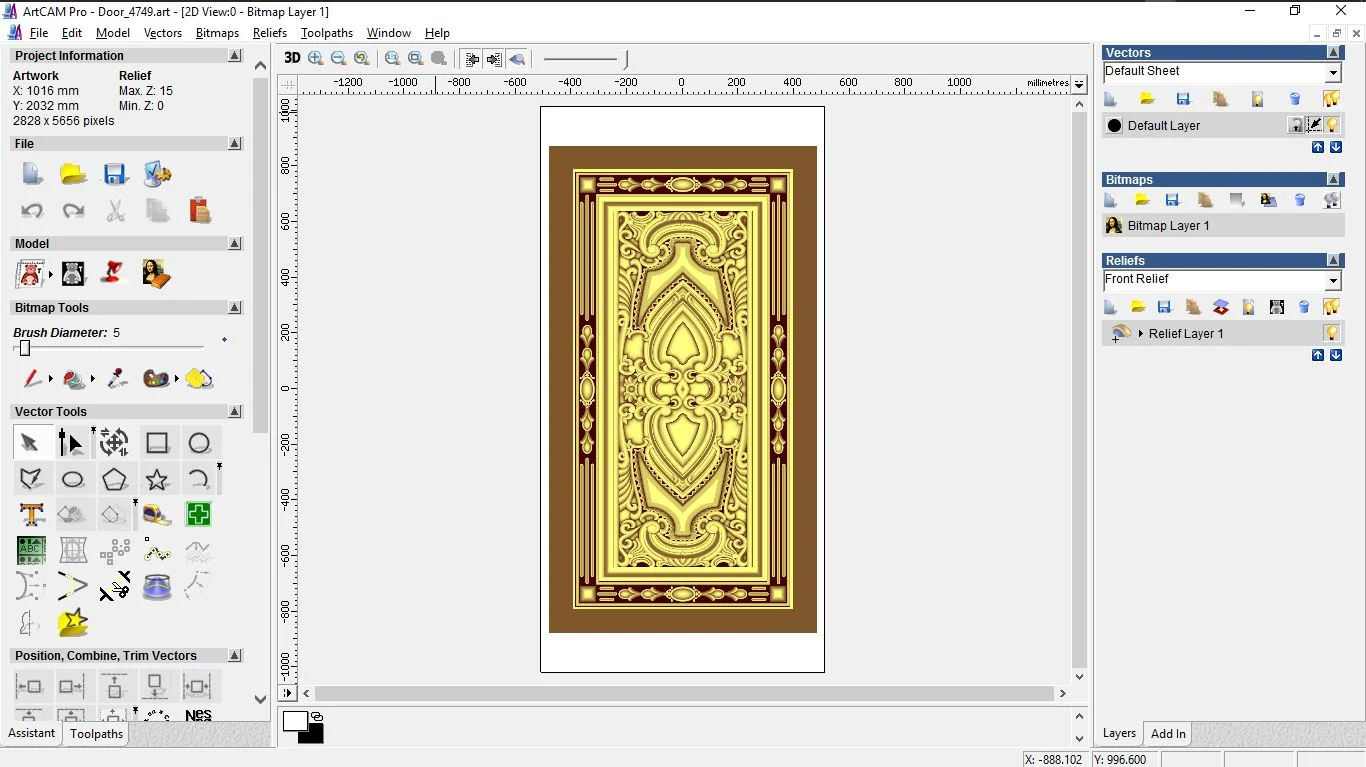1366x767 pixels.
Task: Open the Add In tab
Action: click(x=1168, y=734)
